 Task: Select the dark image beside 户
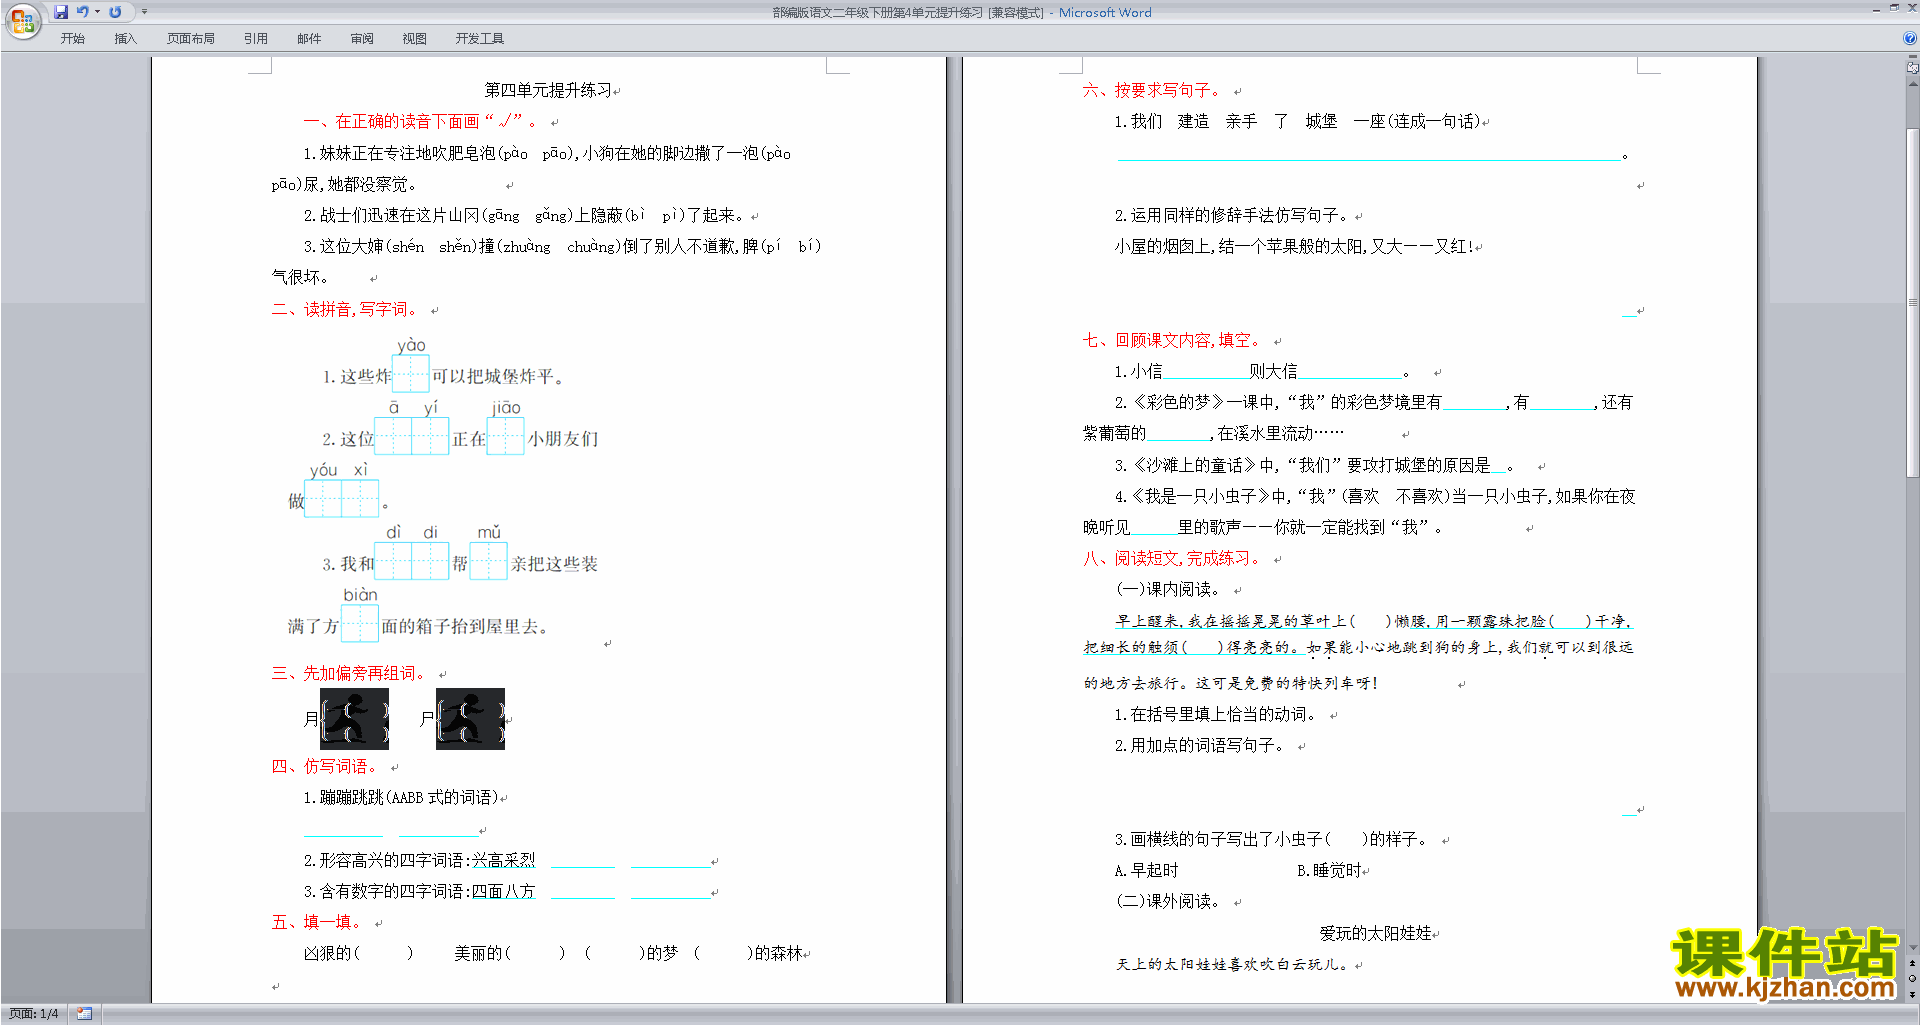click(470, 718)
